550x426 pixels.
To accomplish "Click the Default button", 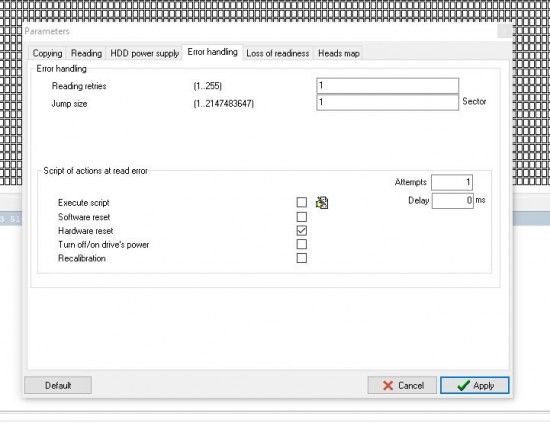I will (58, 385).
